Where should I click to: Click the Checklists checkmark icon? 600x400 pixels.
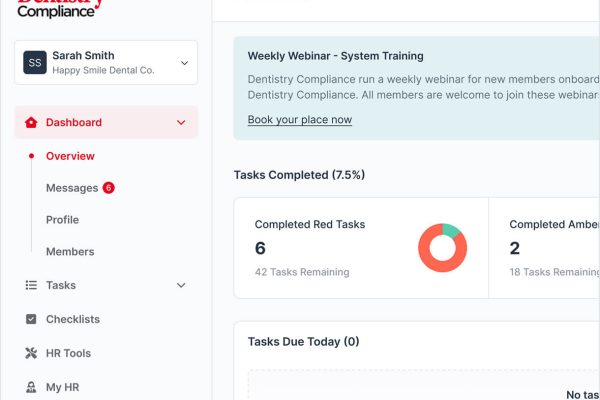point(31,319)
